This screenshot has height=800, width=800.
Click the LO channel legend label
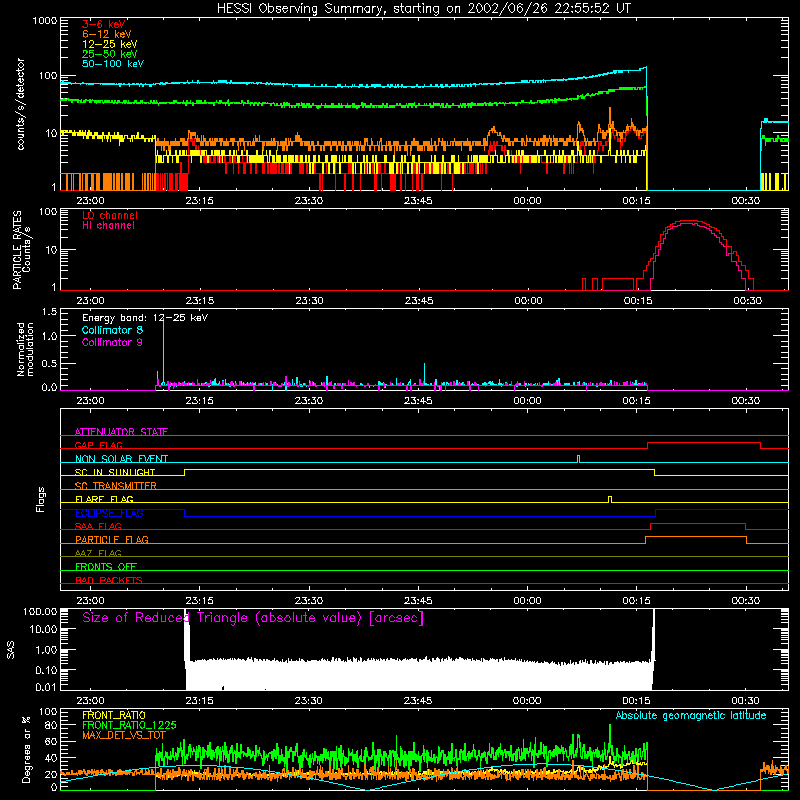pos(110,215)
